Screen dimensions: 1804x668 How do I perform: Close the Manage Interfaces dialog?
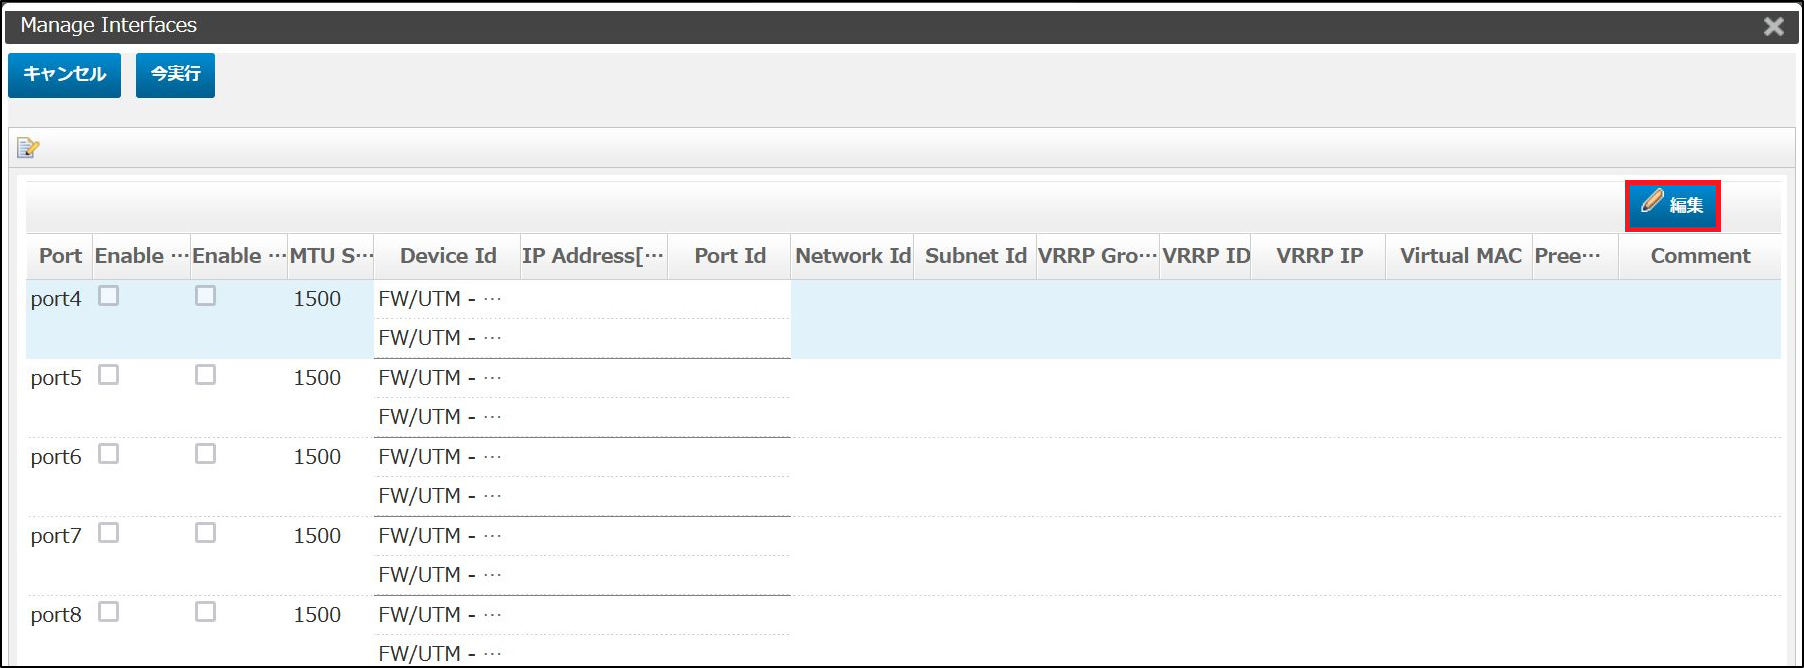pyautogui.click(x=1773, y=26)
